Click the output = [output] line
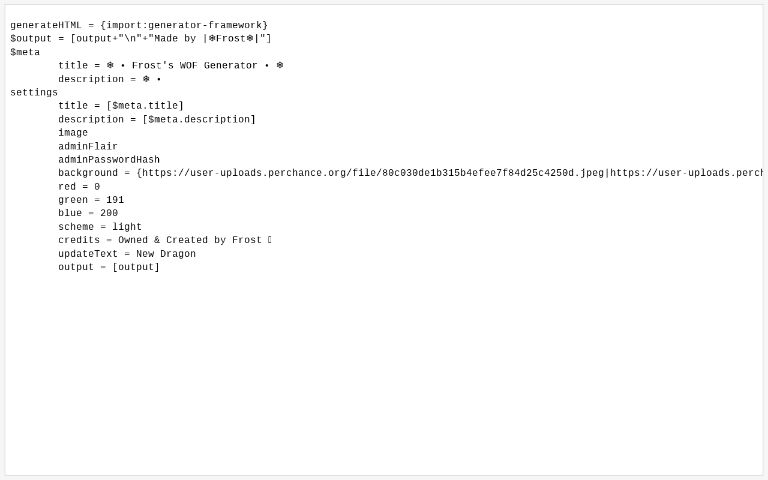Screen dimensions: 768x480 pyautogui.click(x=109, y=266)
